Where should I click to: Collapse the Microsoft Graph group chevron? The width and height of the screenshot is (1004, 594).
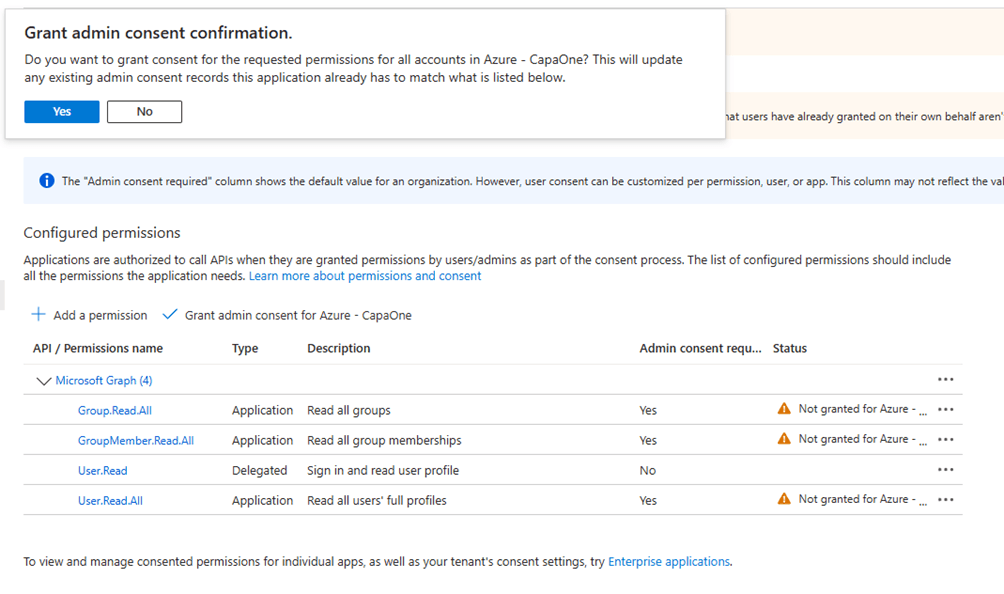pyautogui.click(x=43, y=381)
